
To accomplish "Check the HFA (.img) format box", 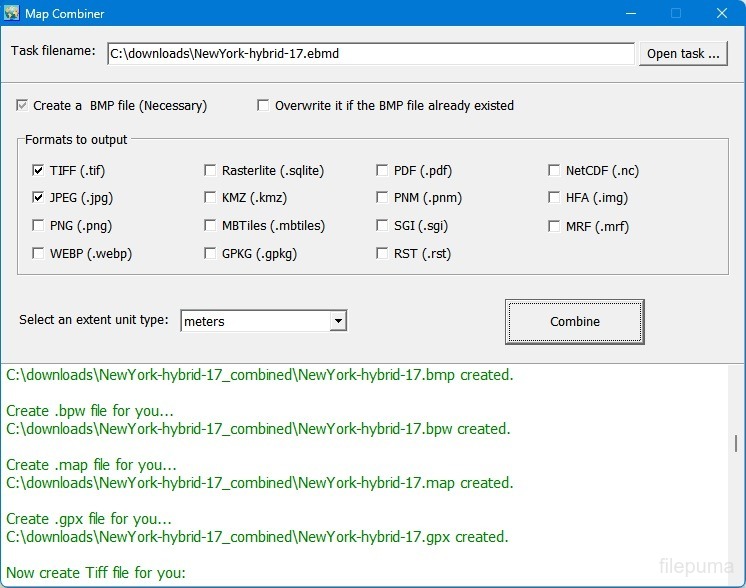I will [555, 198].
